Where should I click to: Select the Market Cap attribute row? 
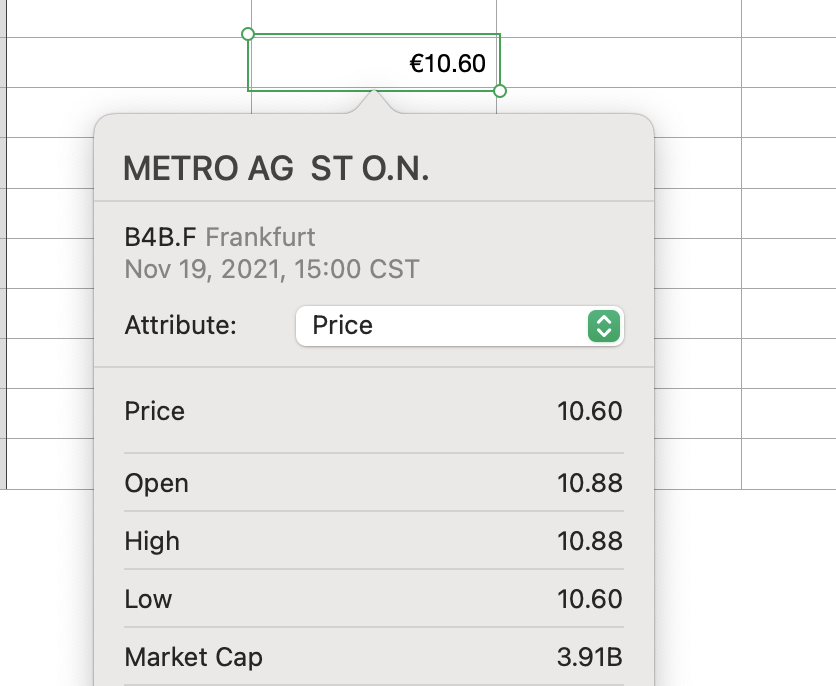373,657
